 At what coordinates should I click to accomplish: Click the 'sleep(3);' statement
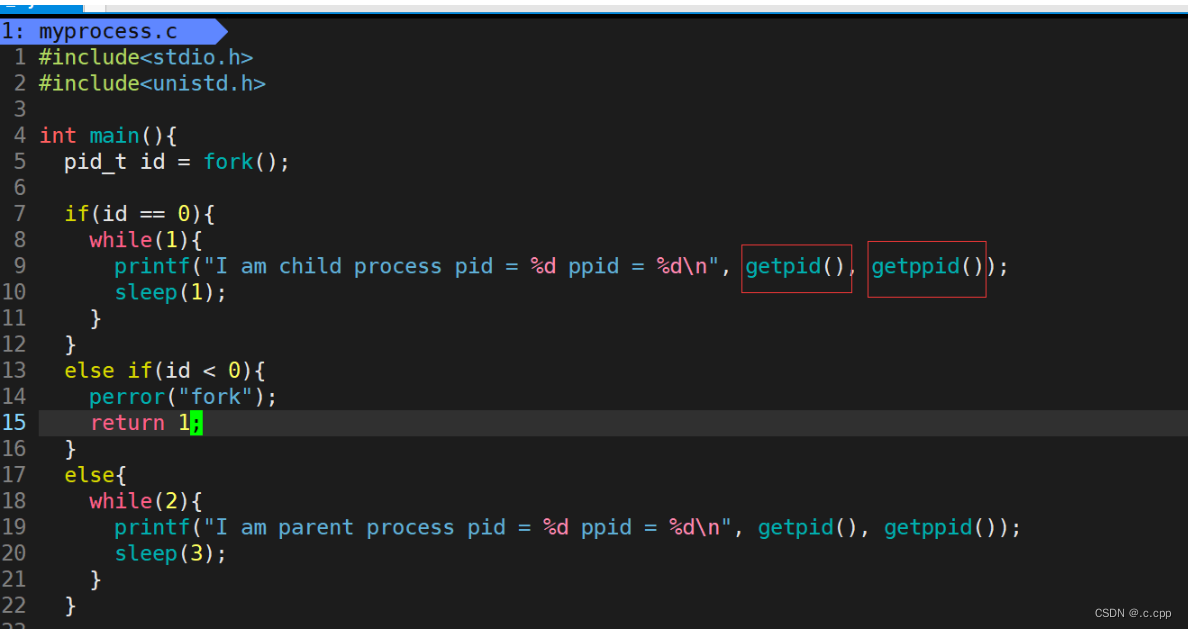170,554
